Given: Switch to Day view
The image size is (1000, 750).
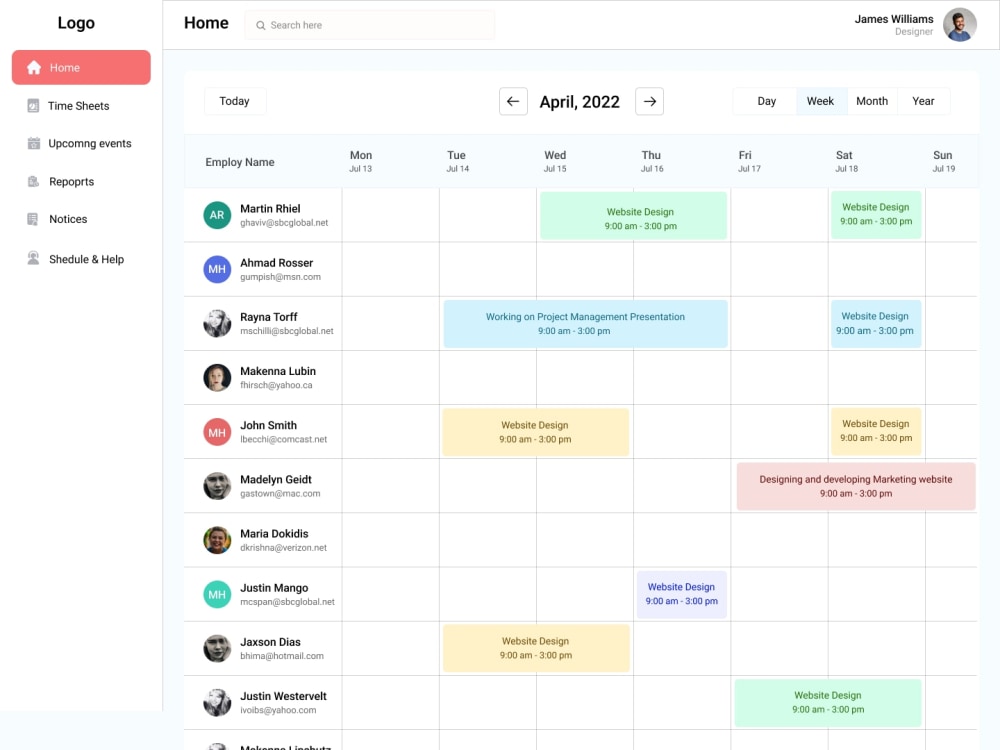Looking at the screenshot, I should point(765,101).
